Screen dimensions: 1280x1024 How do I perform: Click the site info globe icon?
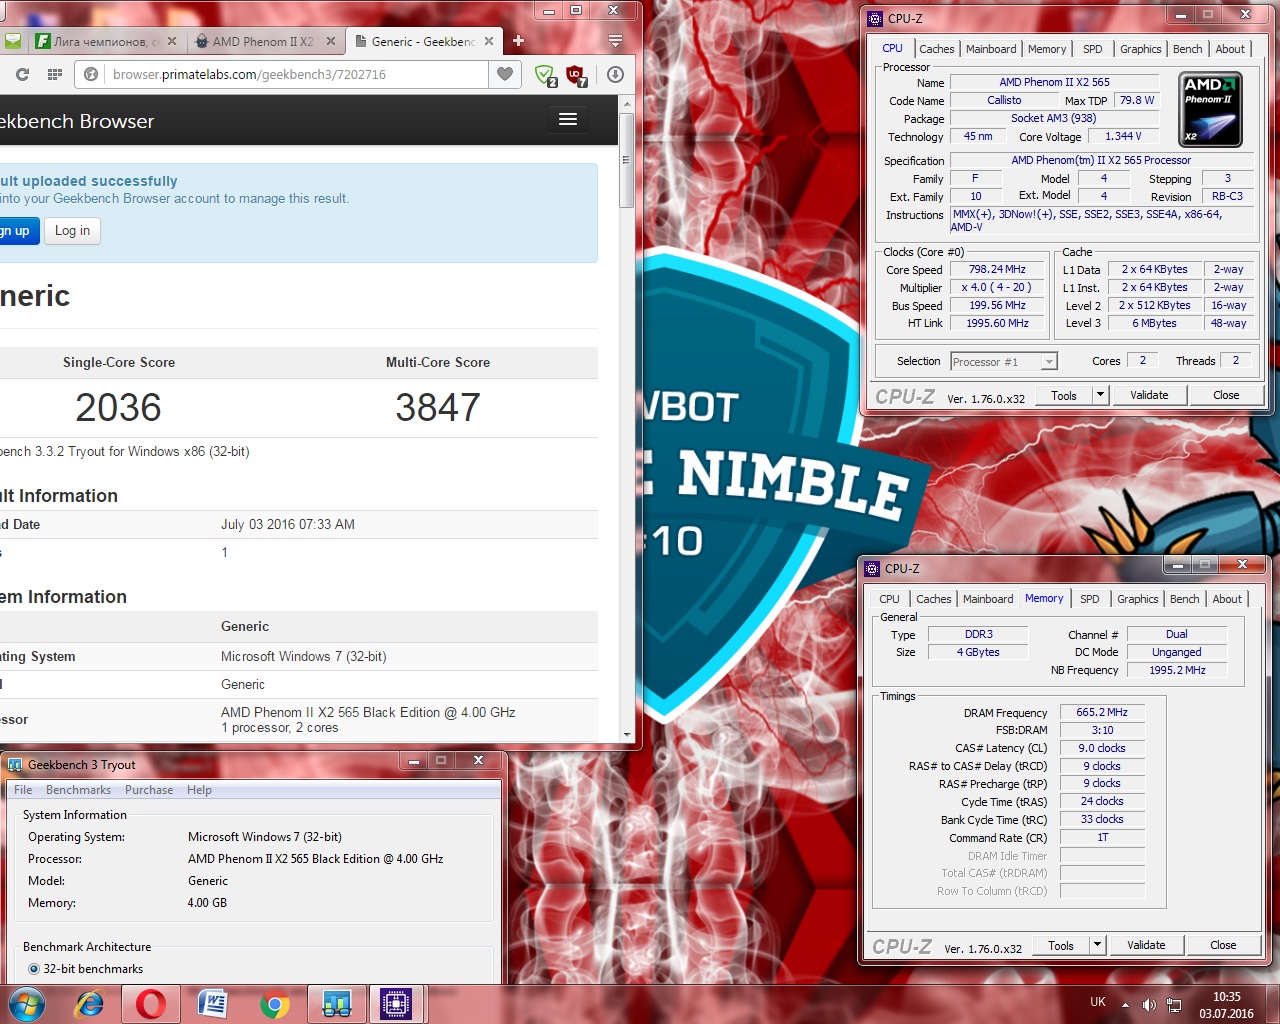coord(91,74)
